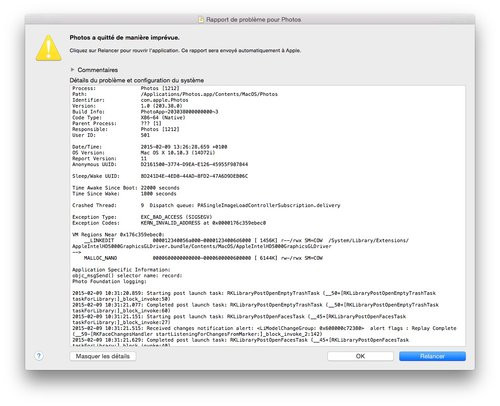The height and width of the screenshot is (406, 500).
Task: Click the 'MALLOC_NANO' region line
Action: coord(203,258)
